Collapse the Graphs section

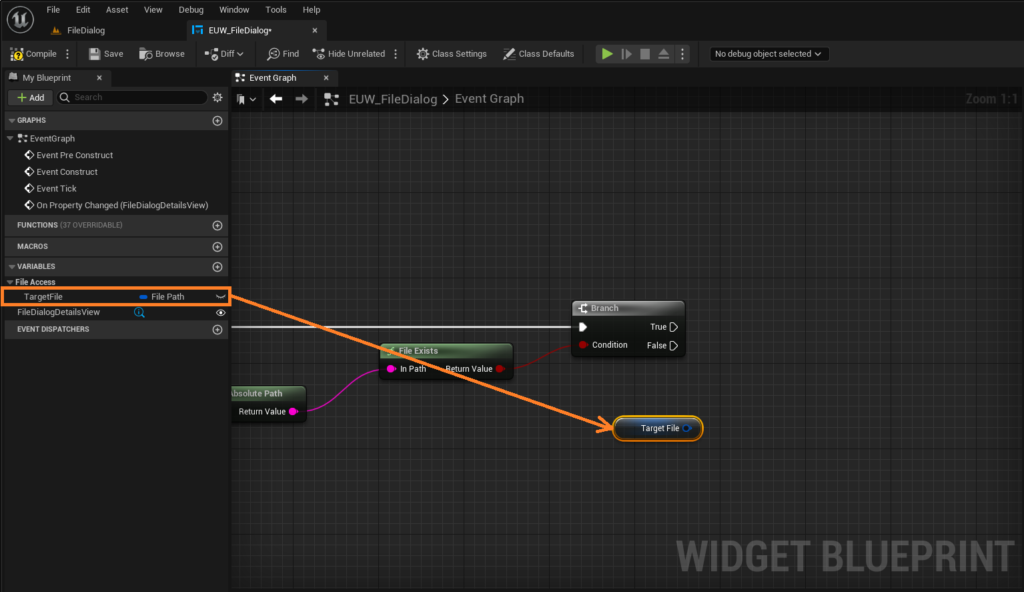pos(12,120)
